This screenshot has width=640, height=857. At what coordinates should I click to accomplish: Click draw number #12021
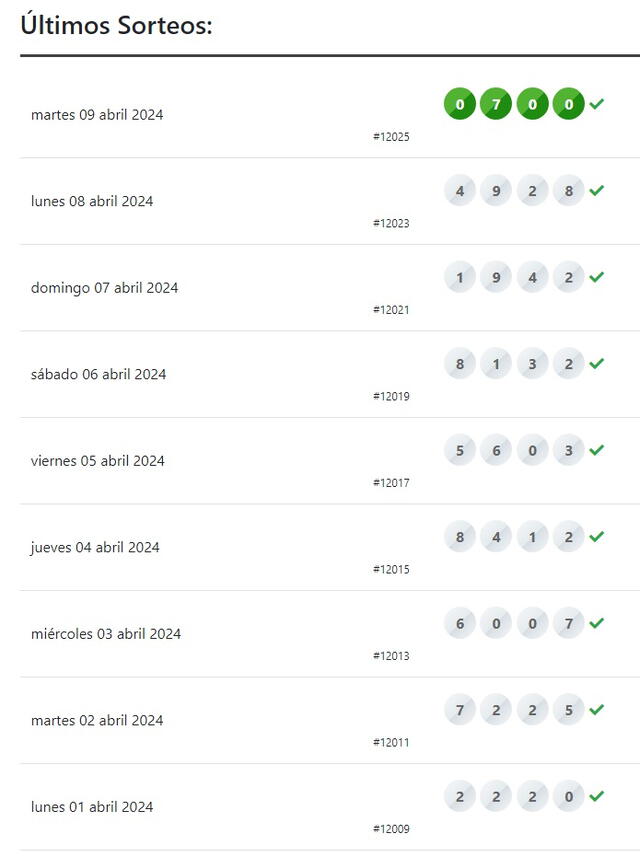click(x=391, y=310)
